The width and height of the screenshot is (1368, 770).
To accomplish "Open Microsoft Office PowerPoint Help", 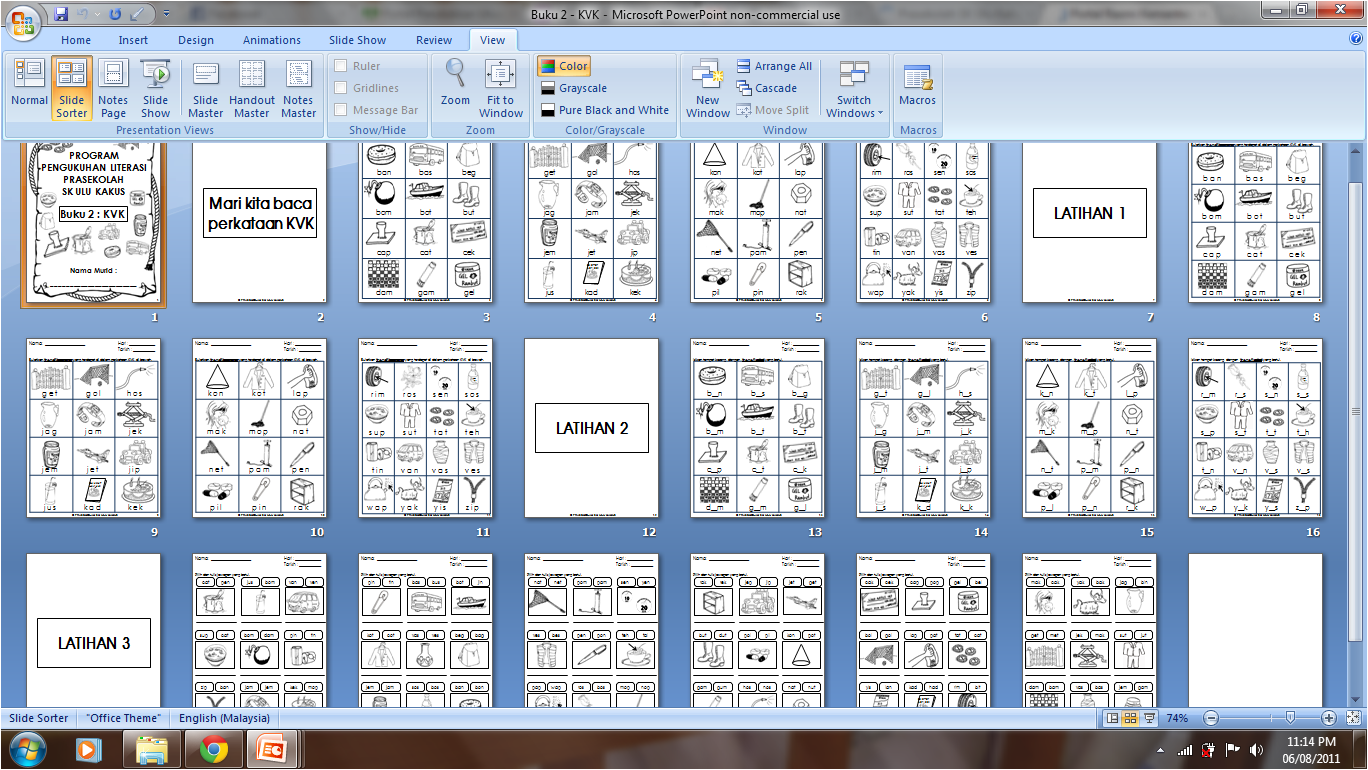I will [x=1356, y=39].
